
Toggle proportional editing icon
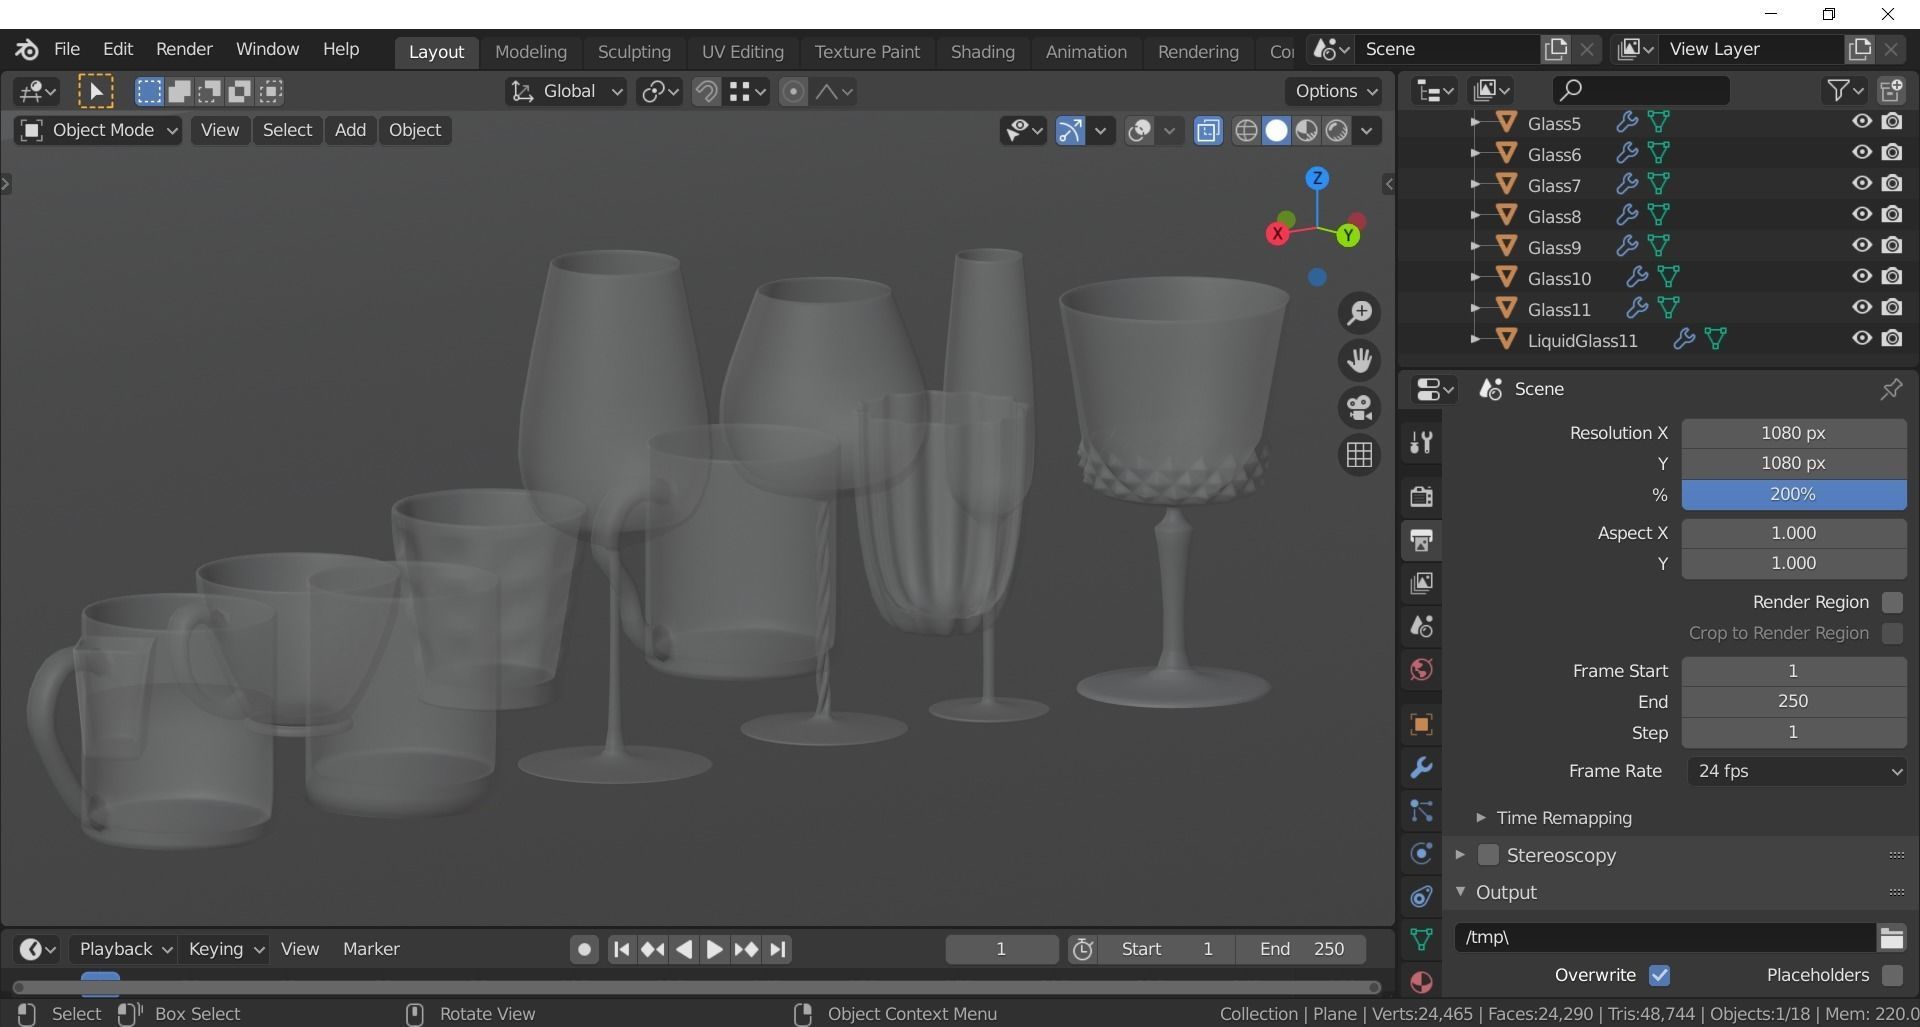(793, 92)
